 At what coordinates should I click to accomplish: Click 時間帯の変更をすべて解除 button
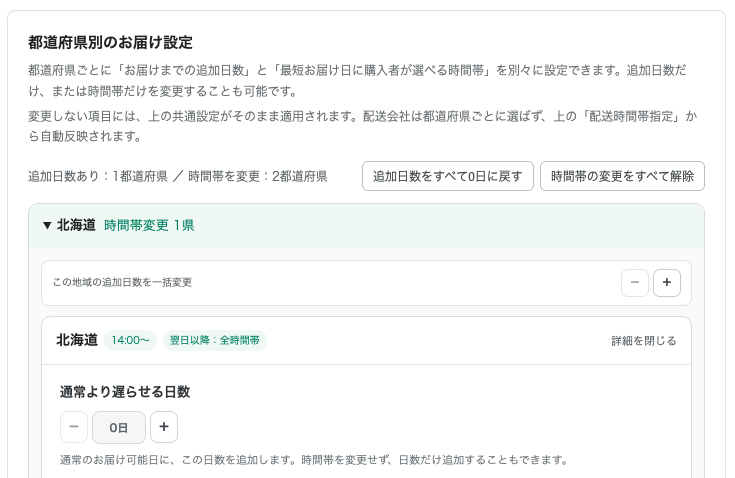[622, 176]
